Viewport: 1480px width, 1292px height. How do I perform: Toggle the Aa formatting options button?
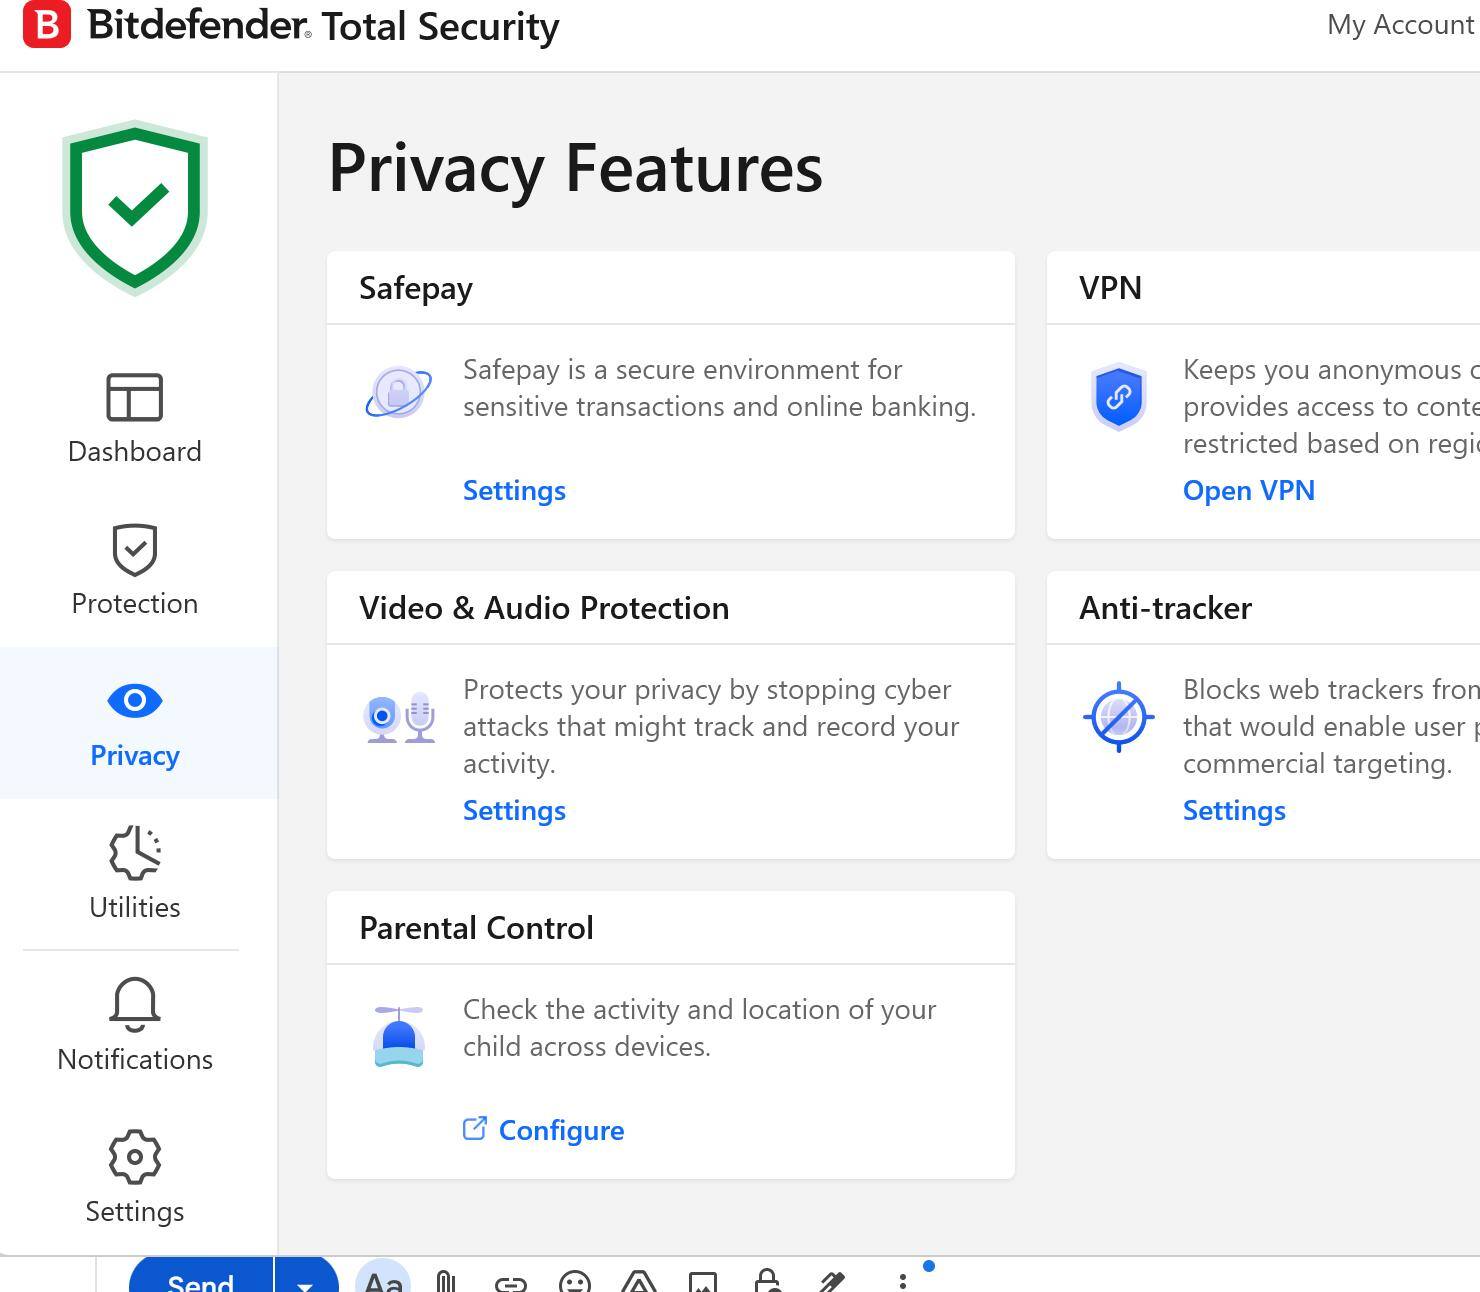coord(383,1281)
